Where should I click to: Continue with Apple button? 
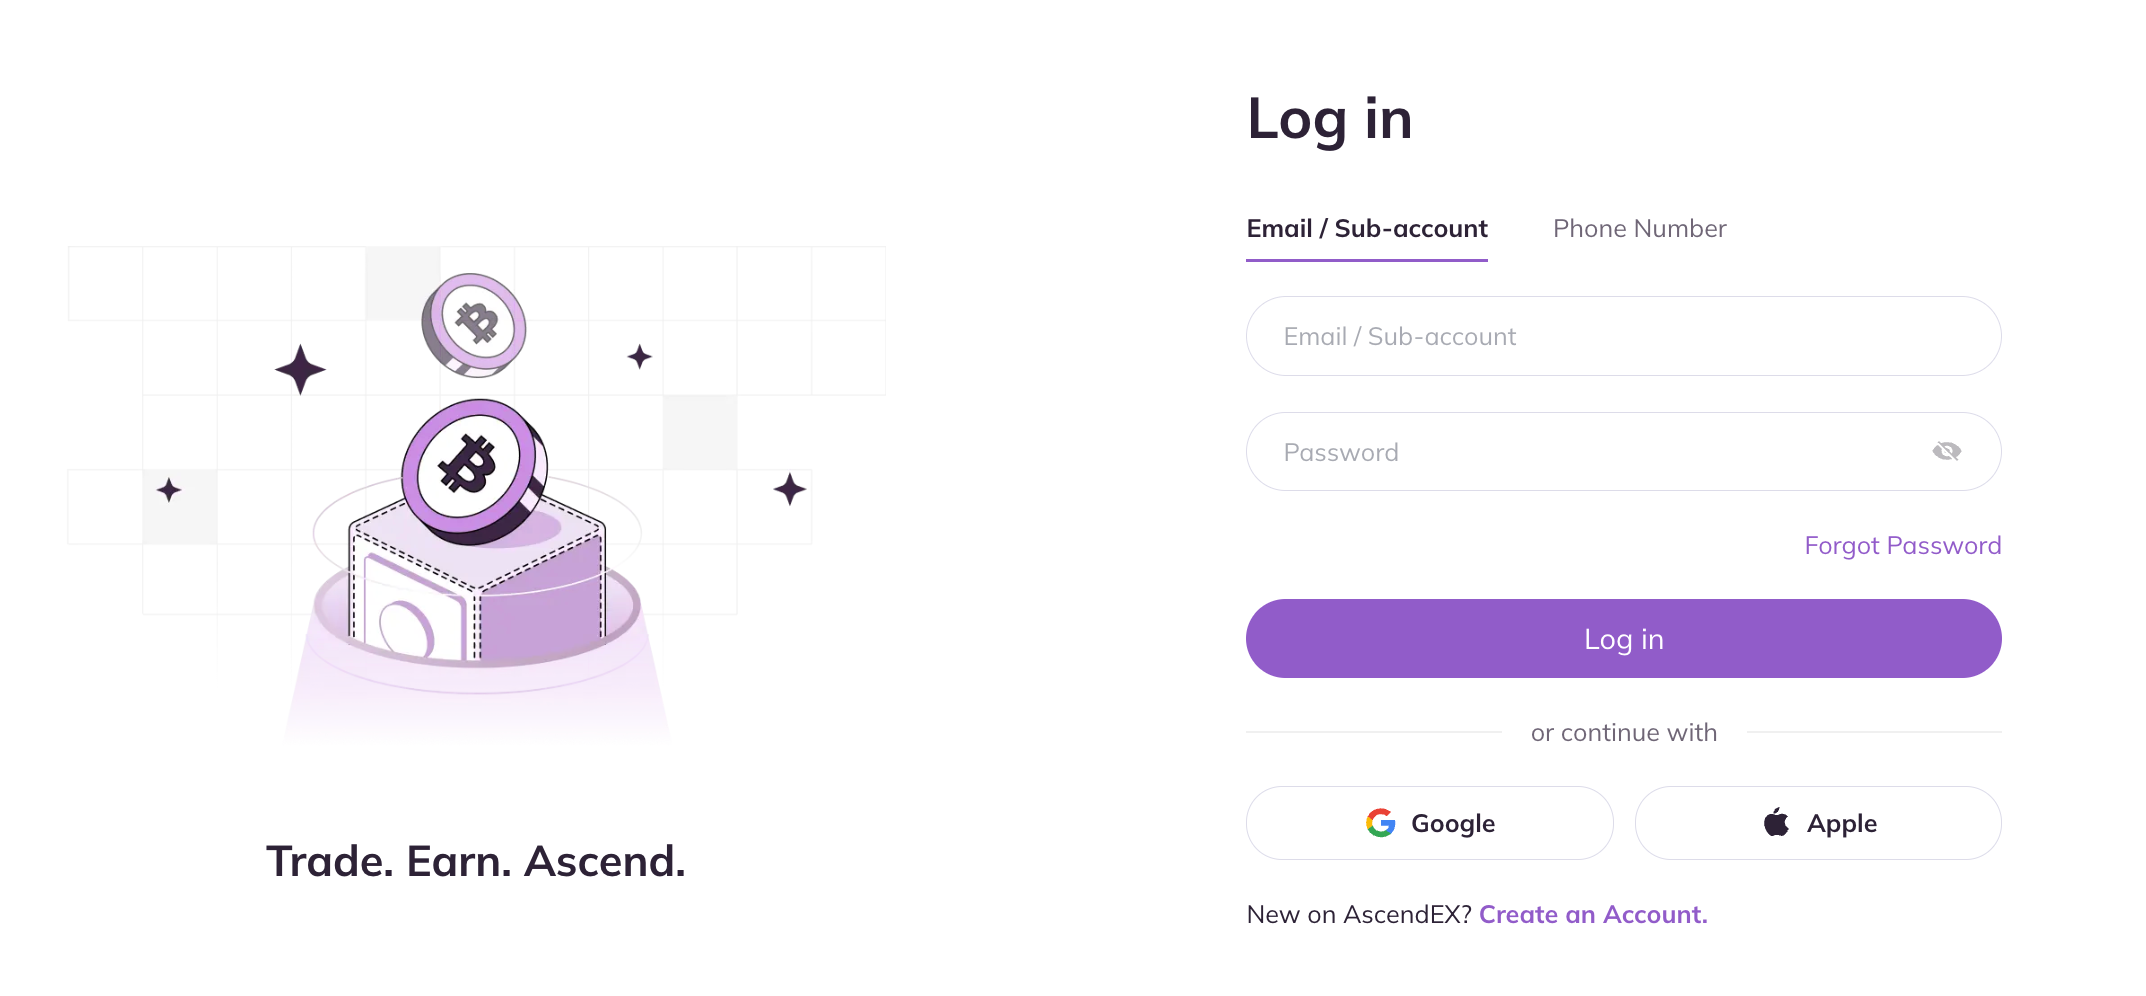click(x=1817, y=823)
